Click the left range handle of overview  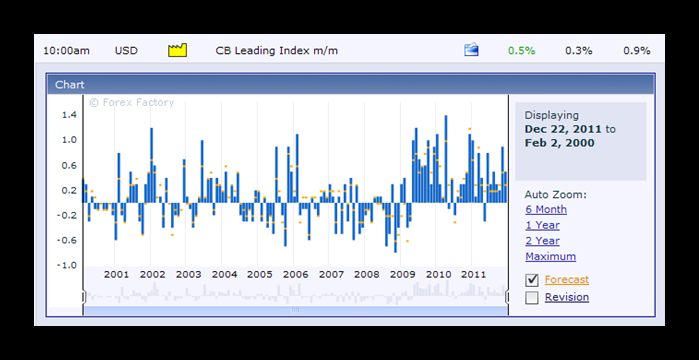click(x=83, y=297)
